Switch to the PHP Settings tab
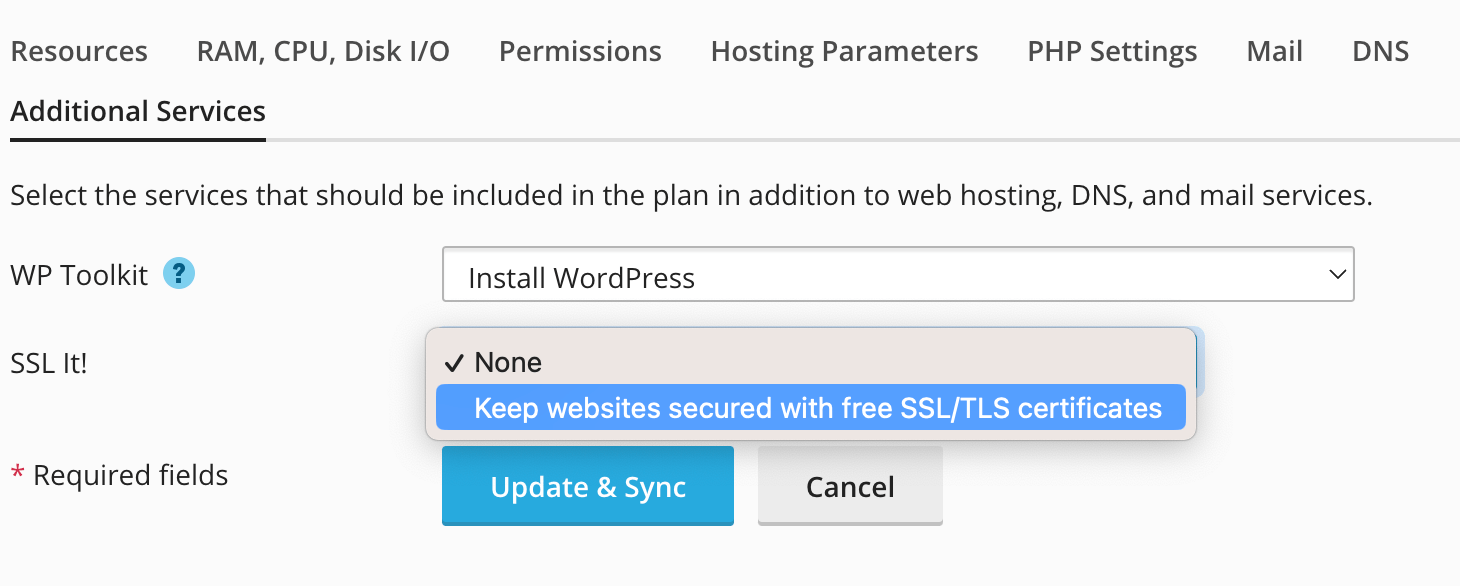Viewport: 1460px width, 586px height. click(1112, 52)
